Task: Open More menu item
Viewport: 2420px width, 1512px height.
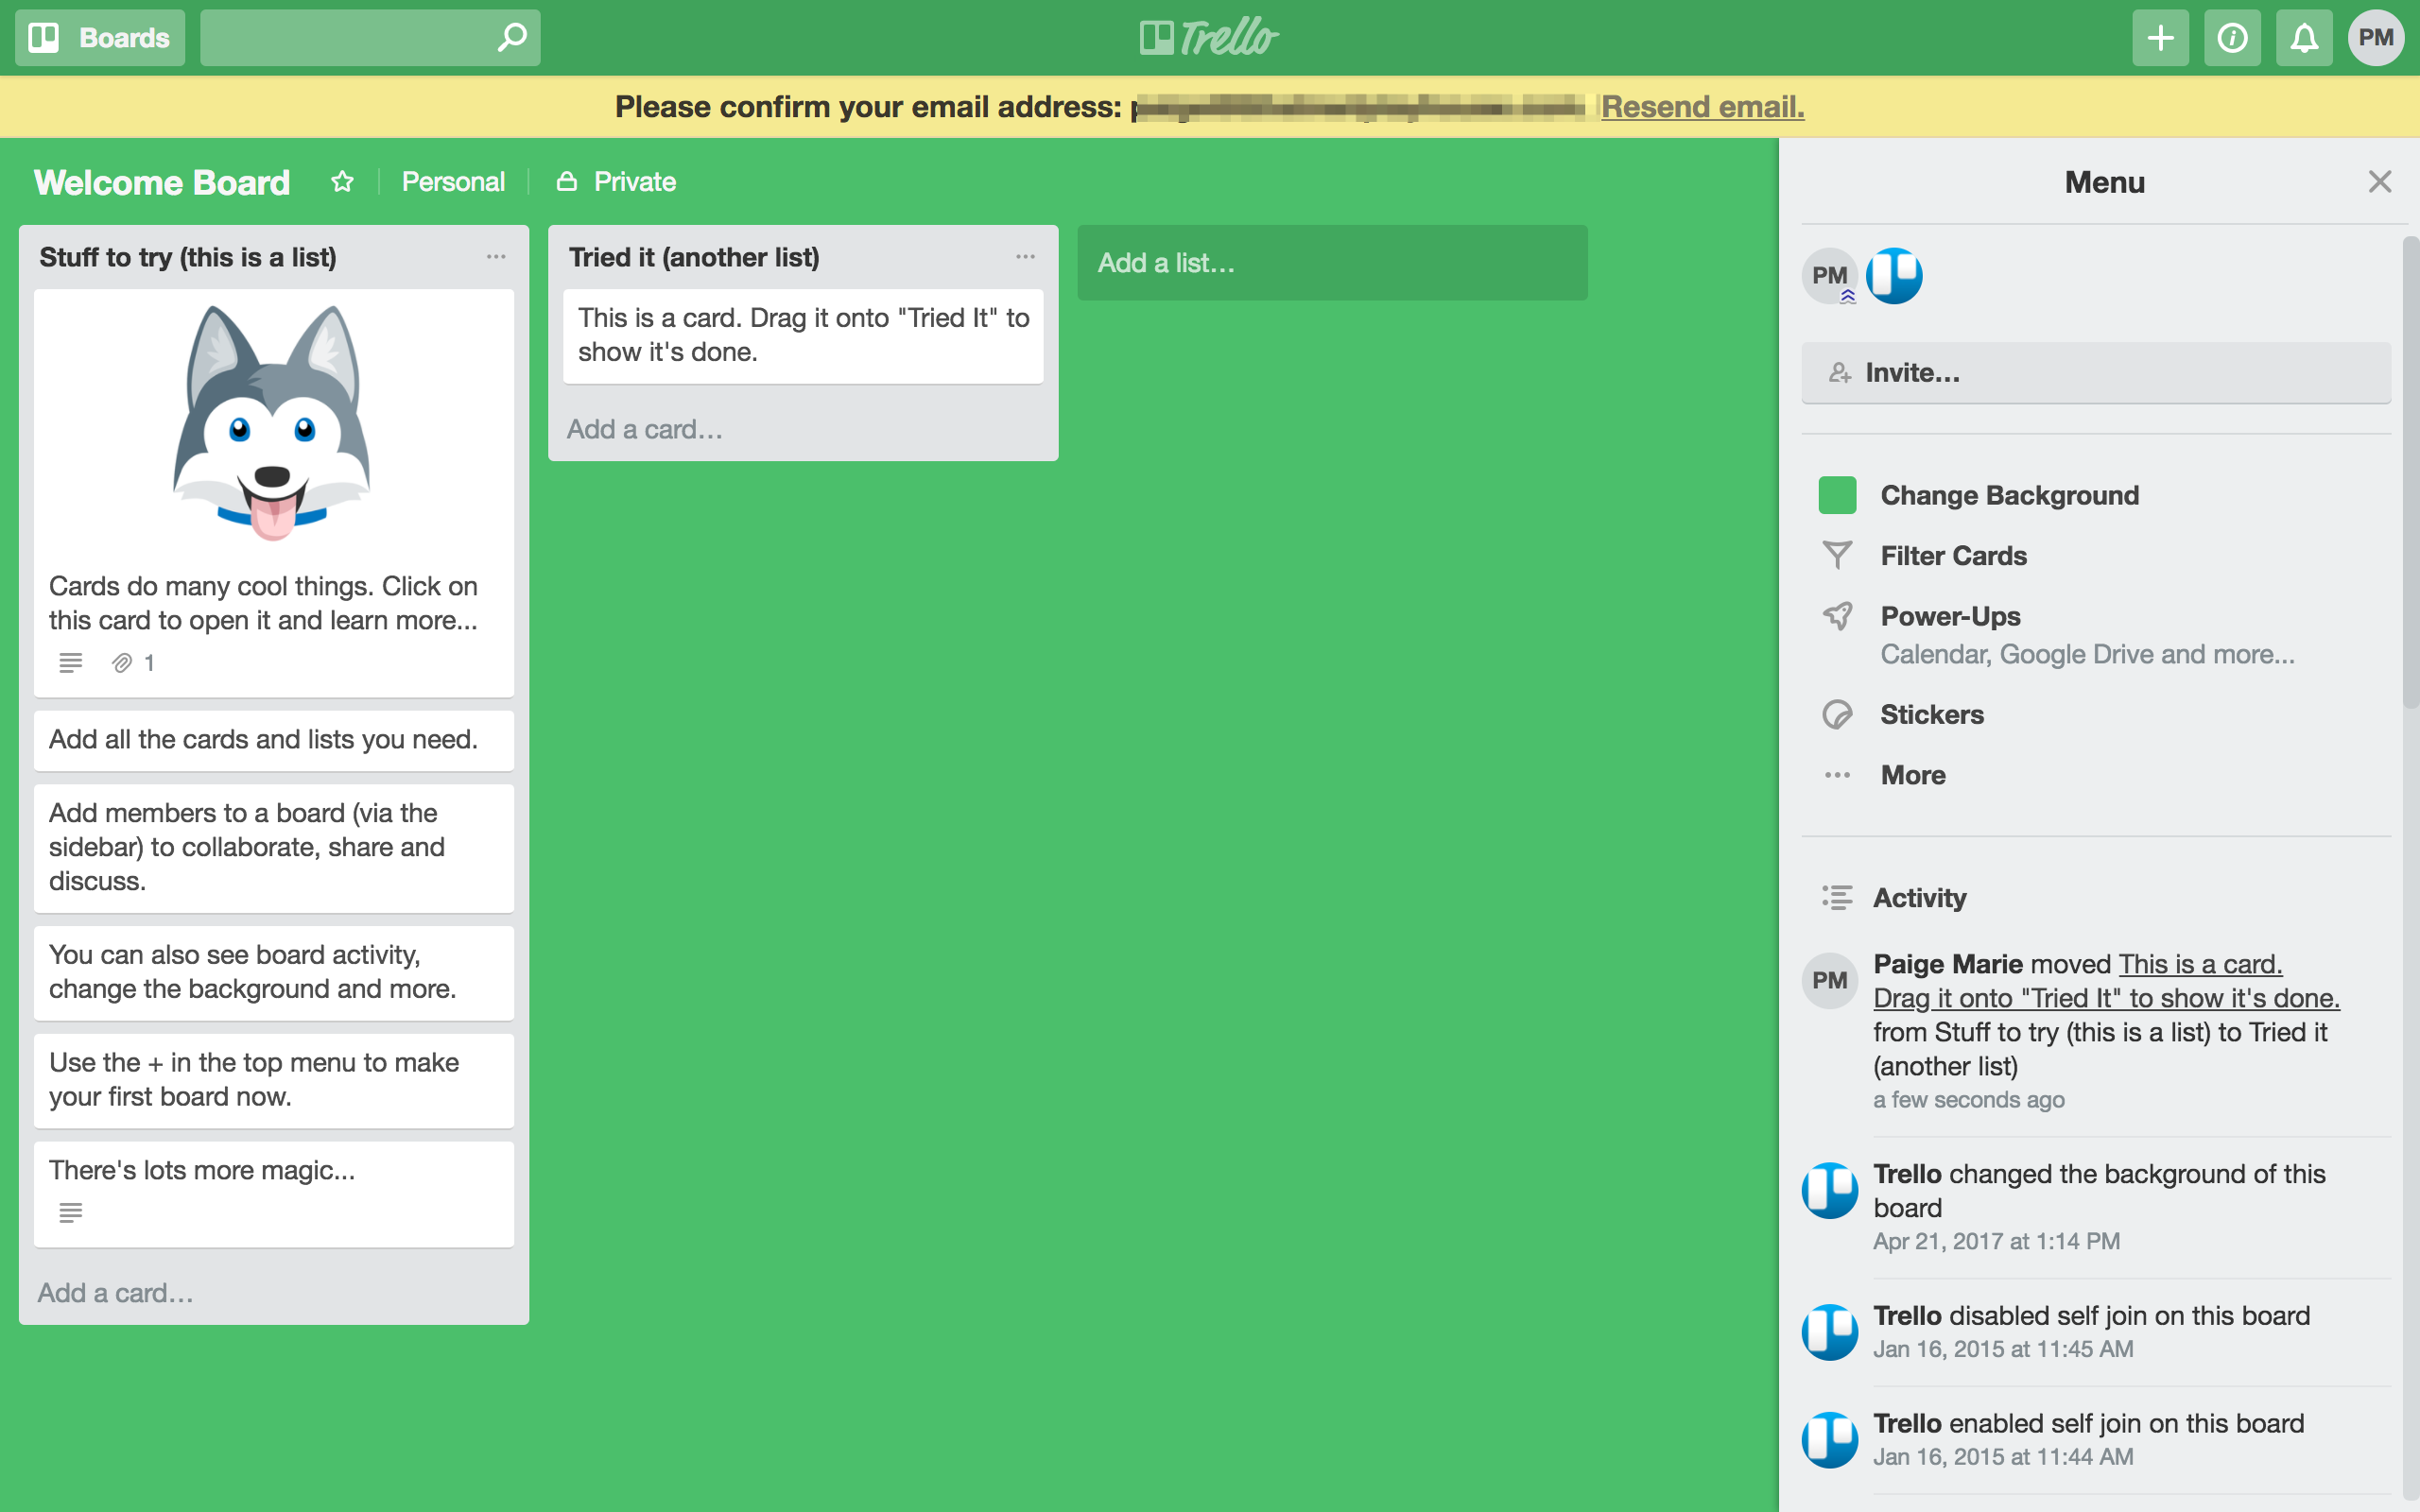Action: pos(1913,775)
